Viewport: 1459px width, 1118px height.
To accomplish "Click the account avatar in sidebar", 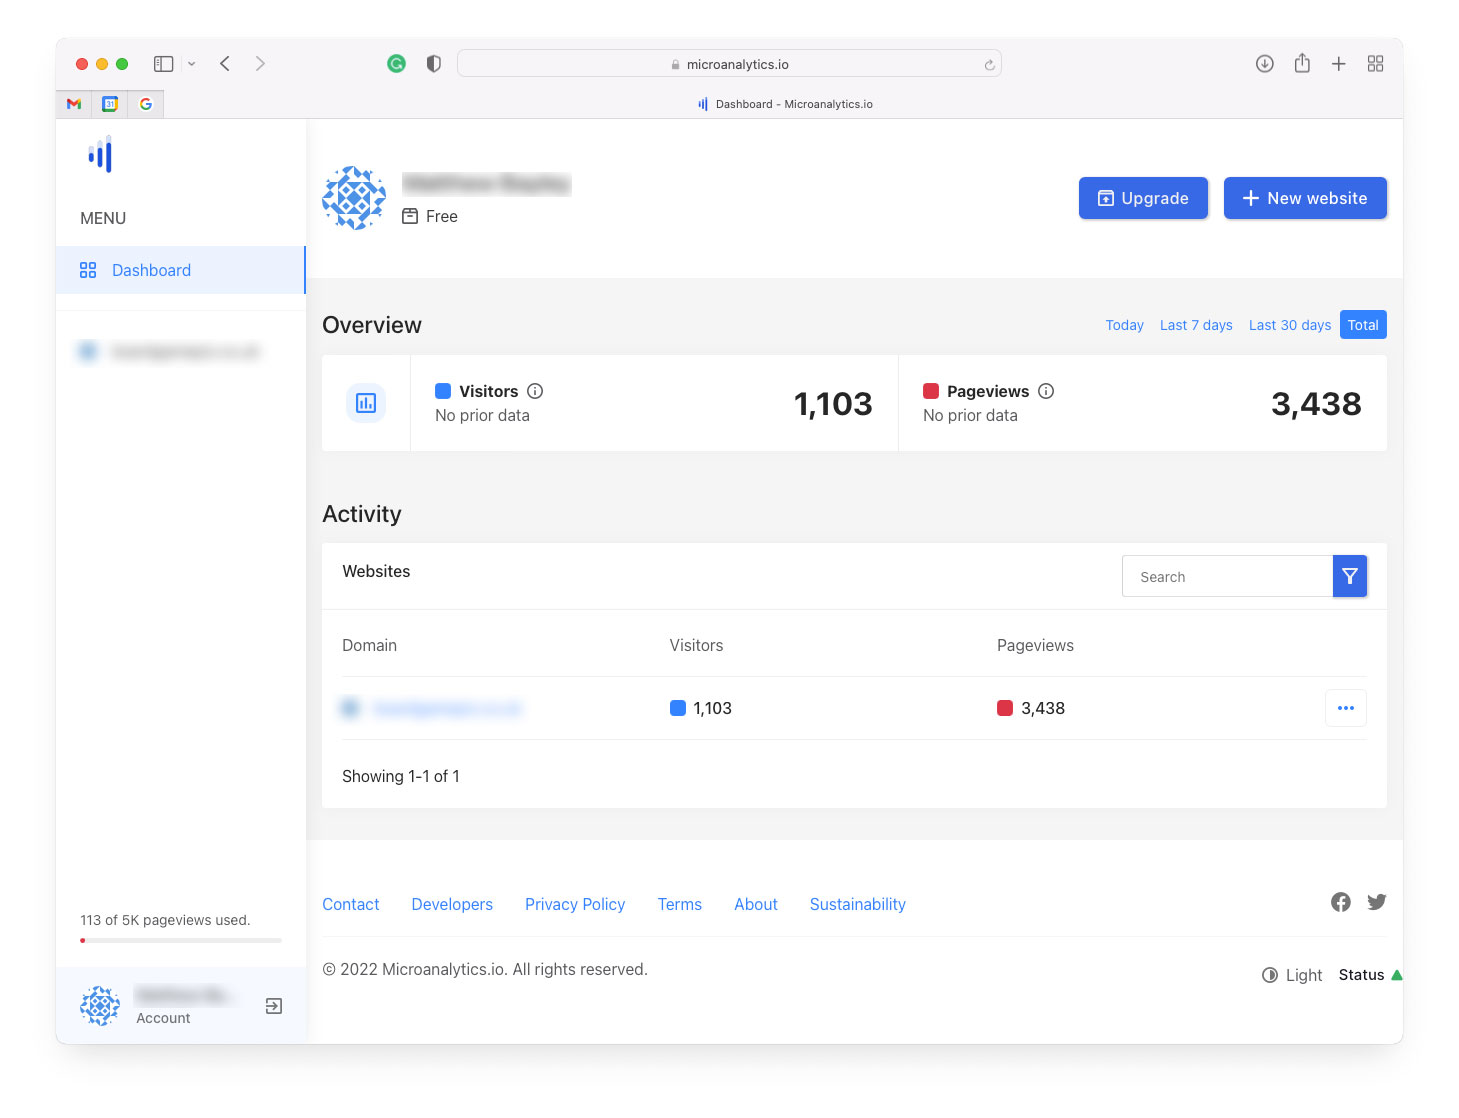I will point(100,1006).
